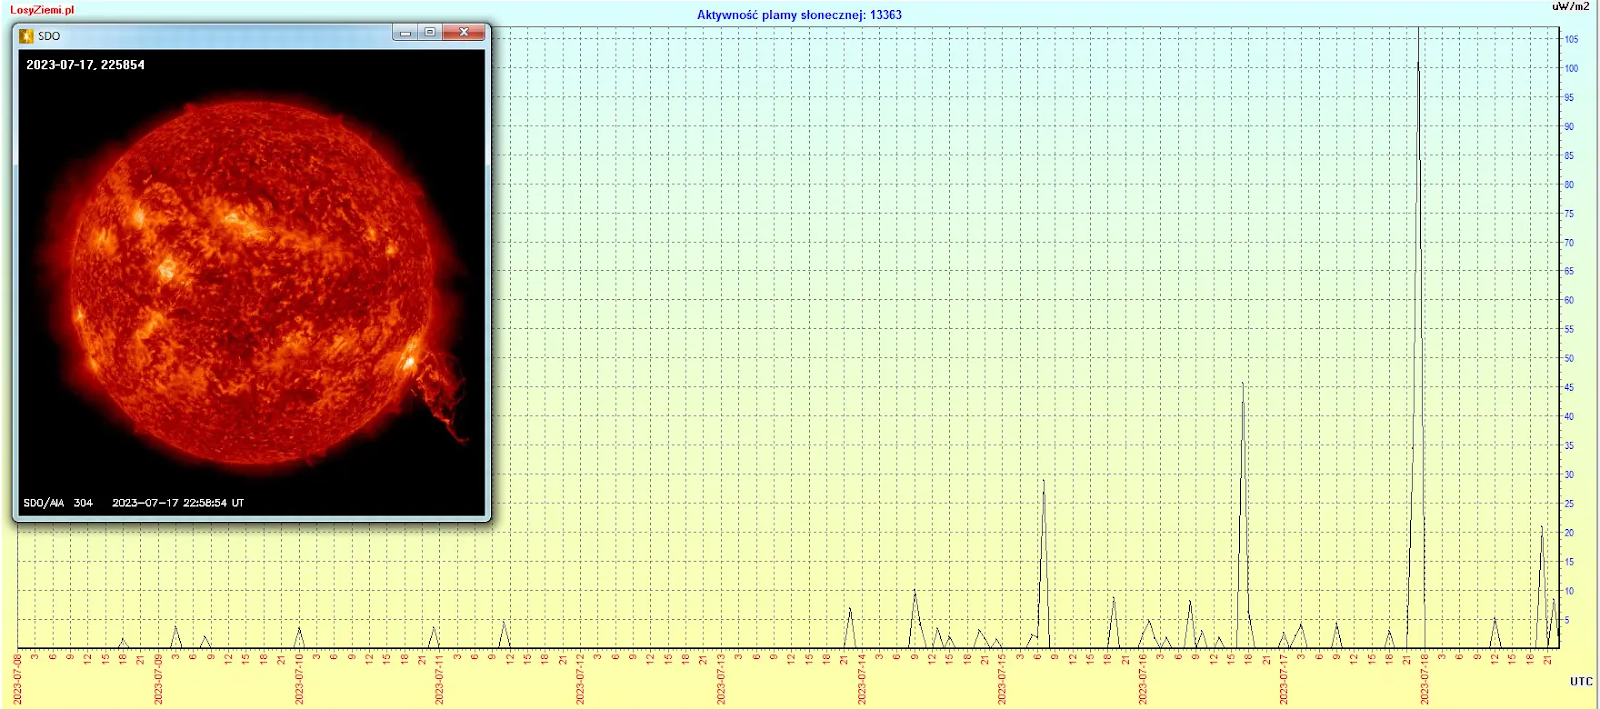Click the chart title 'Aktywność plamy słonecznej: 13363'
The height and width of the screenshot is (709, 1600).
click(x=799, y=15)
